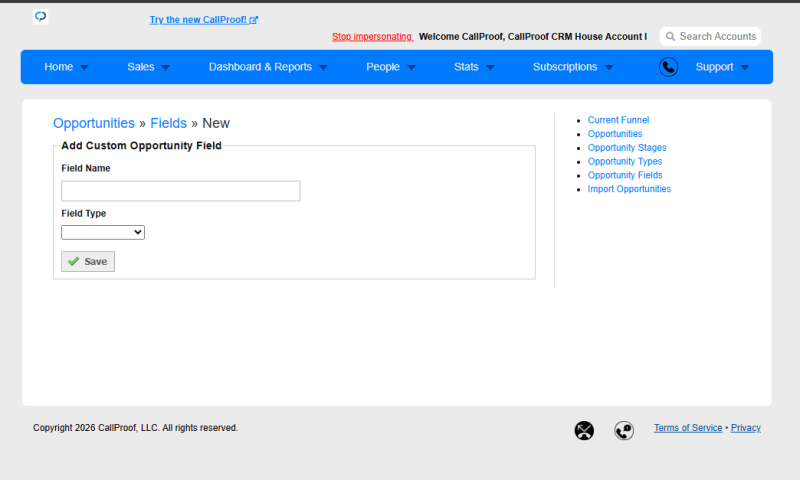The image size is (800, 480).
Task: Click Try the new CallProof link
Action: point(204,20)
